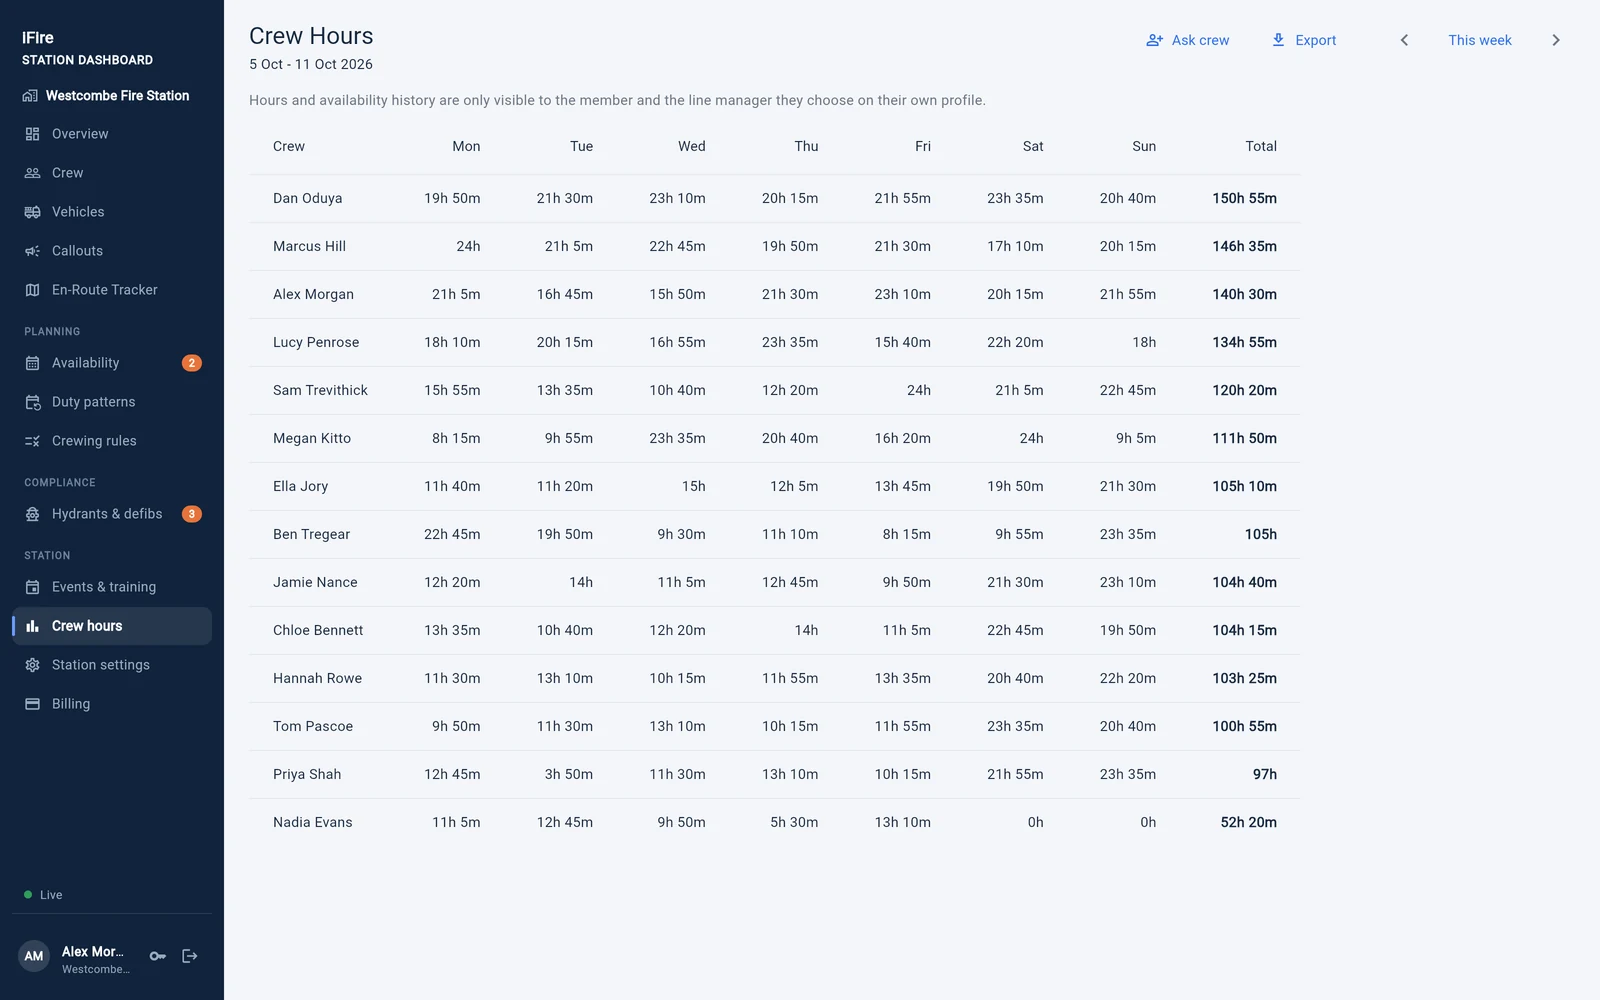Image resolution: width=1600 pixels, height=1000 pixels.
Task: Click the sign-out icon at the bottom left
Action: tap(190, 956)
